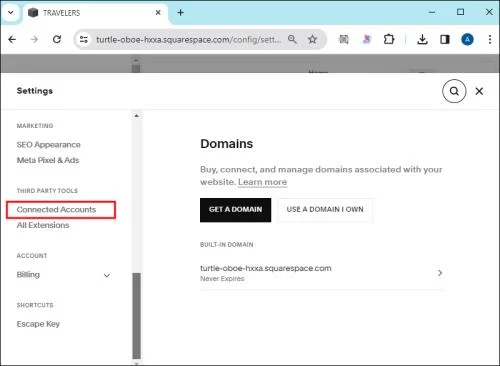The image size is (500, 366).
Task: Click the Domains heading
Action: point(227,144)
